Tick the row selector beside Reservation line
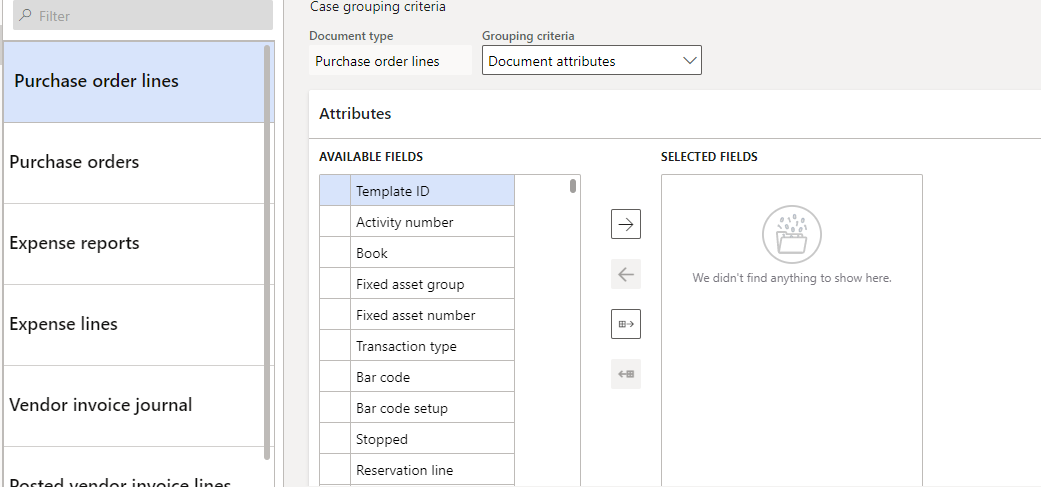 [x=335, y=470]
